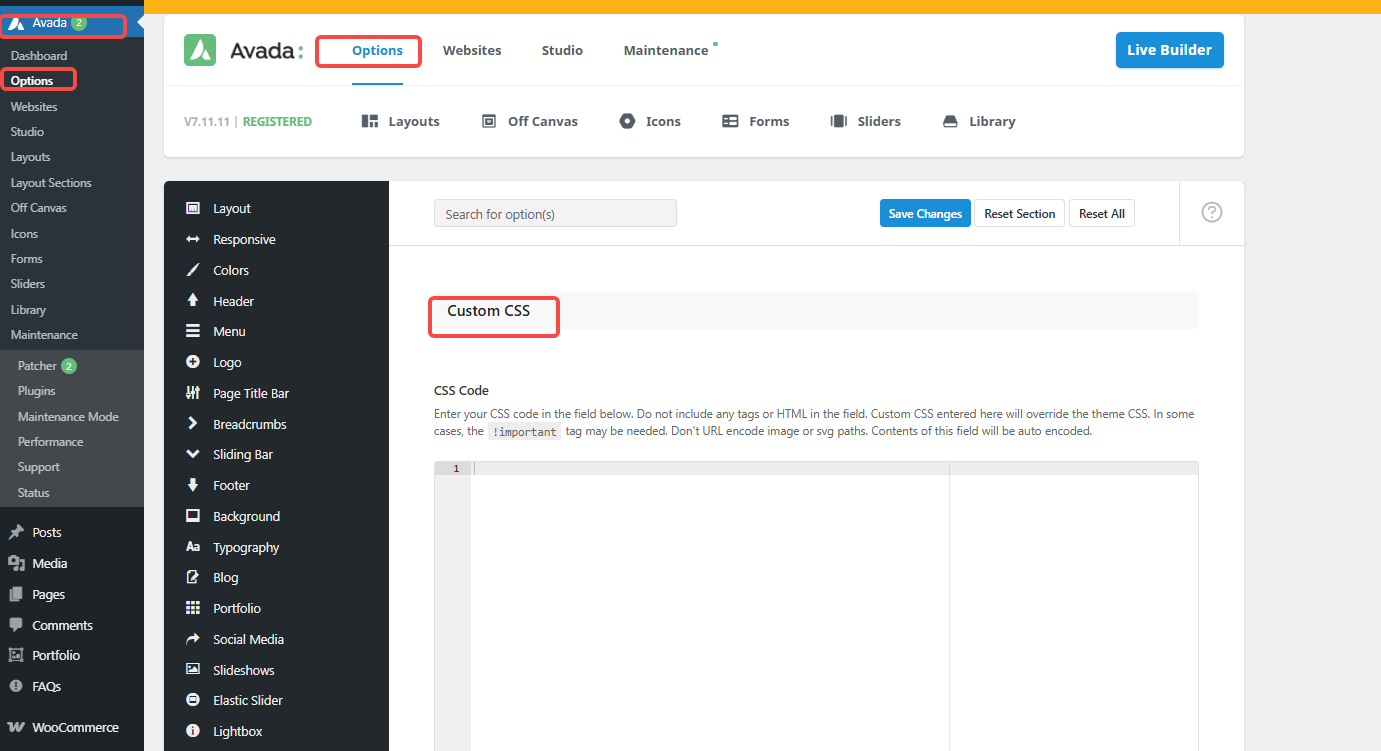The image size is (1381, 751).
Task: Click the Avada logo icon
Action: (x=200, y=50)
